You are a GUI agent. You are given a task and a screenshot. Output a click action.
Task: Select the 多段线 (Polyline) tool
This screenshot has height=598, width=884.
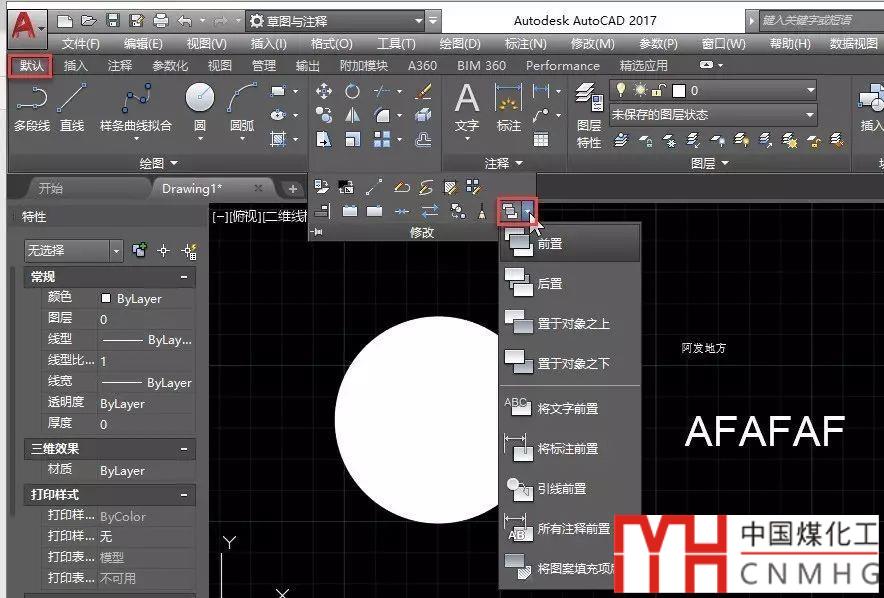pyautogui.click(x=32, y=107)
